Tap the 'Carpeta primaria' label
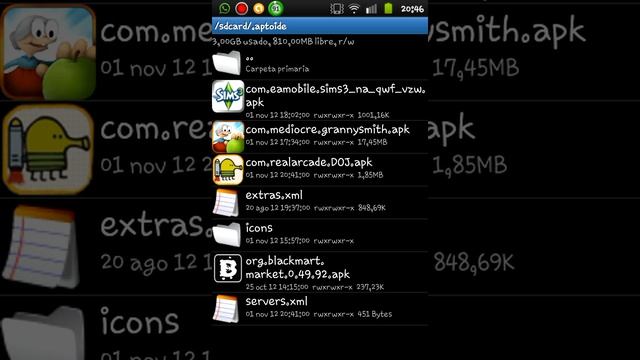Viewport: 640px width, 360px height. [277, 69]
